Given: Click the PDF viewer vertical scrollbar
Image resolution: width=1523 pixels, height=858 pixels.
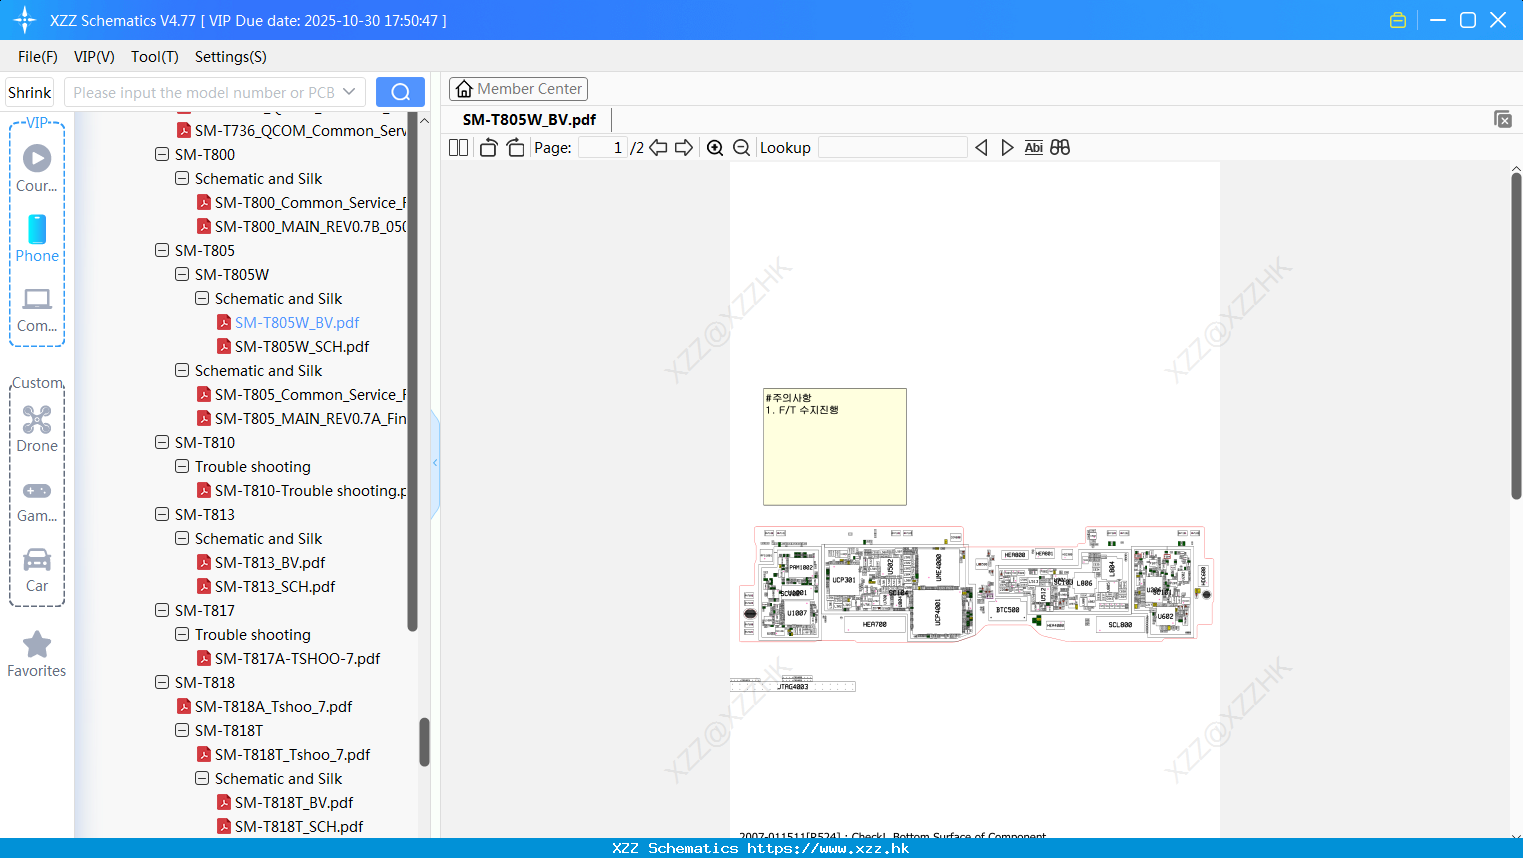Looking at the screenshot, I should (x=1516, y=336).
